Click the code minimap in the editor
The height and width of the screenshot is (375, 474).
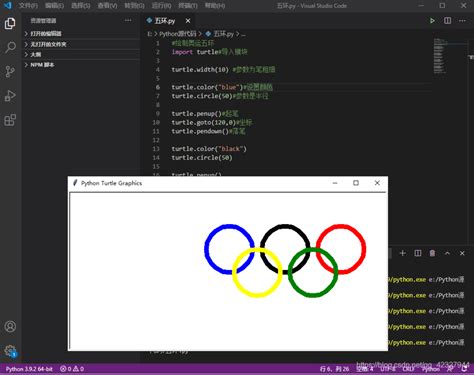click(x=440, y=56)
